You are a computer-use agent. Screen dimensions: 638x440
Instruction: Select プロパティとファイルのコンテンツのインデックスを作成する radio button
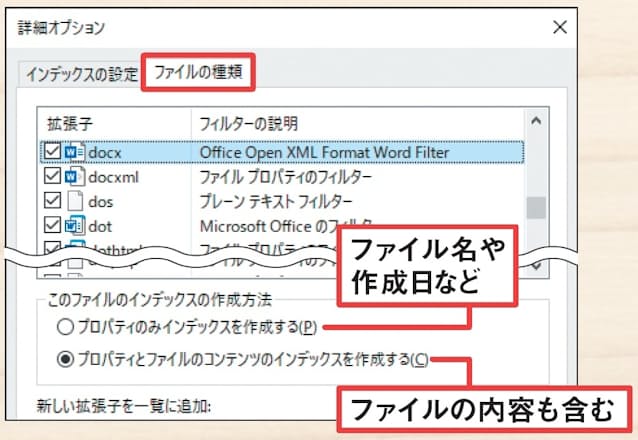point(65,359)
